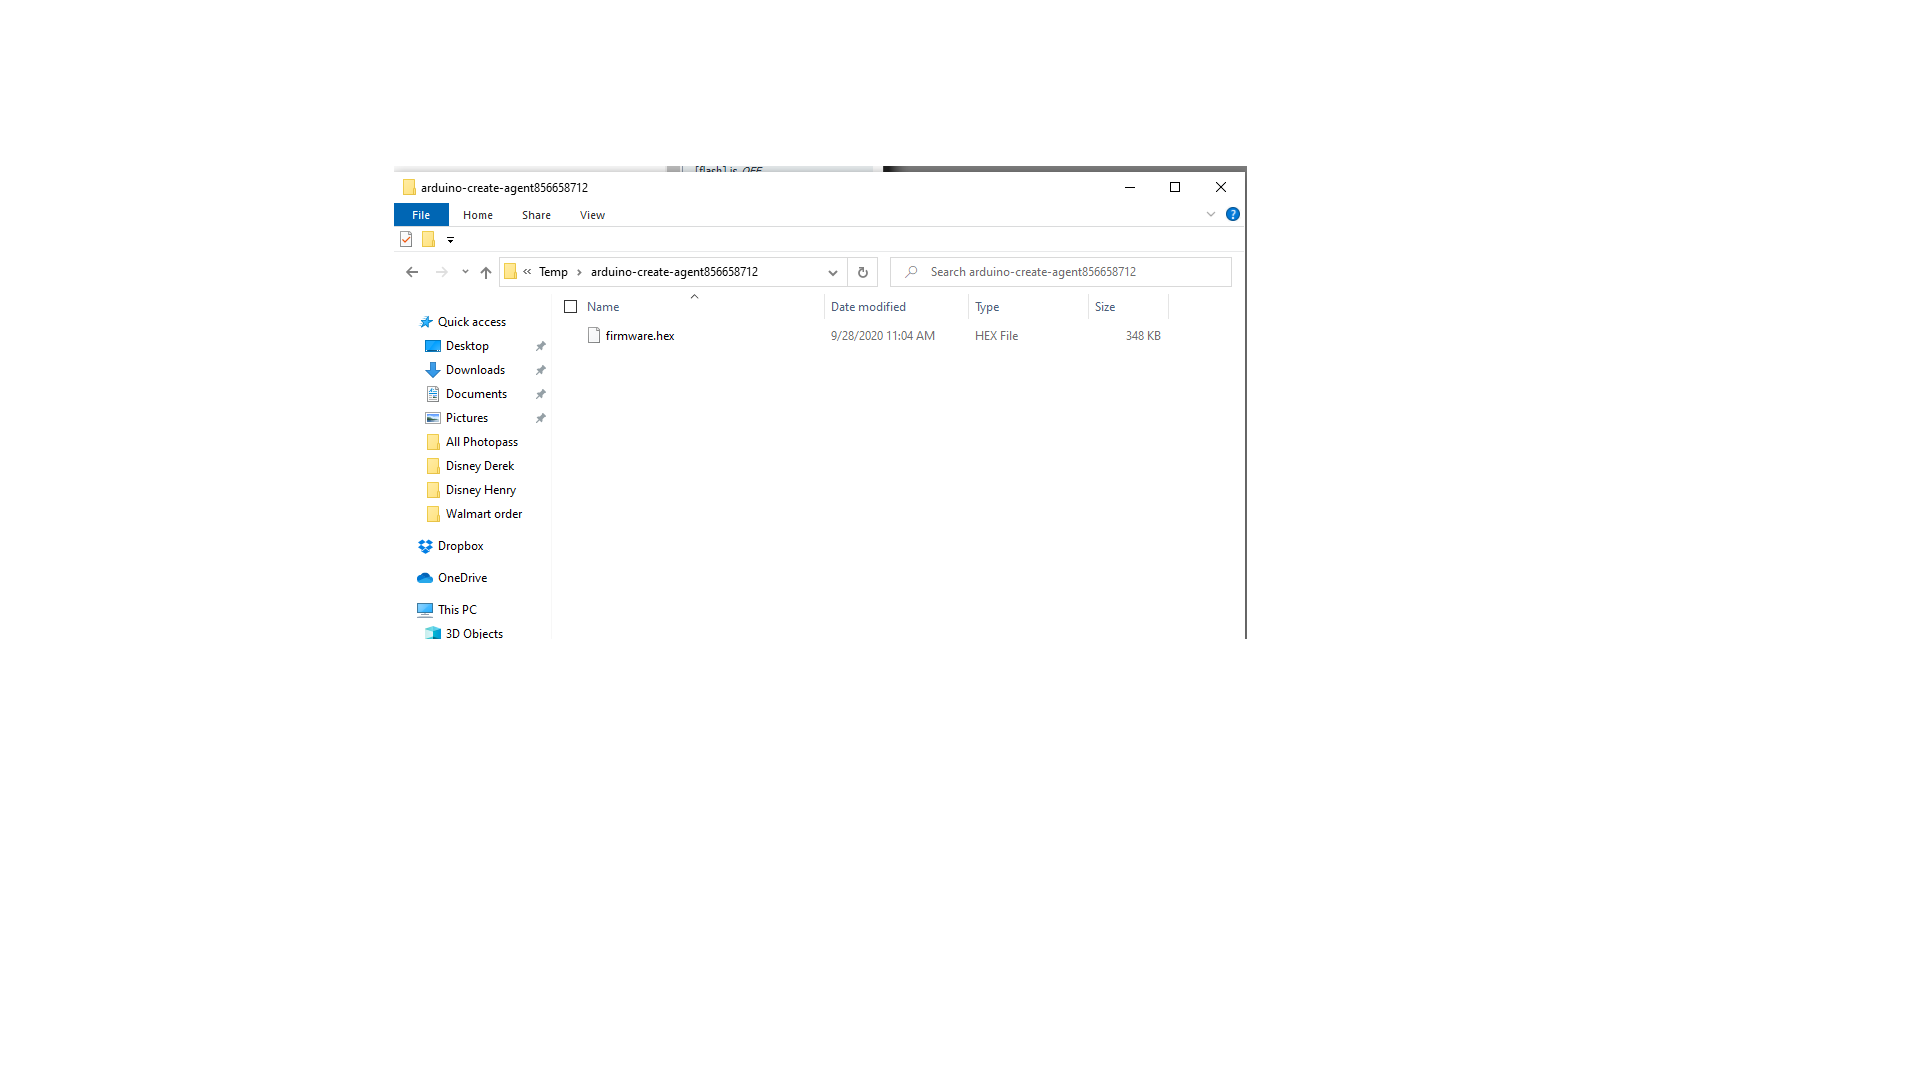Click the Downloads arrow icon
This screenshot has height=1080, width=1920.
(x=433, y=370)
